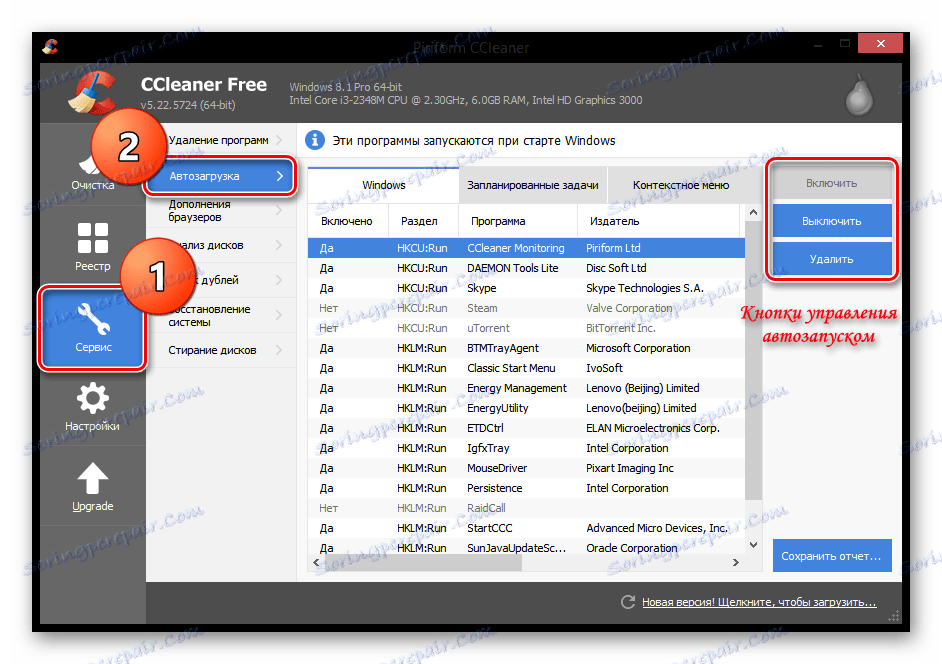The image size is (942, 664).
Task: Switch to the Windows tab
Action: tap(383, 185)
